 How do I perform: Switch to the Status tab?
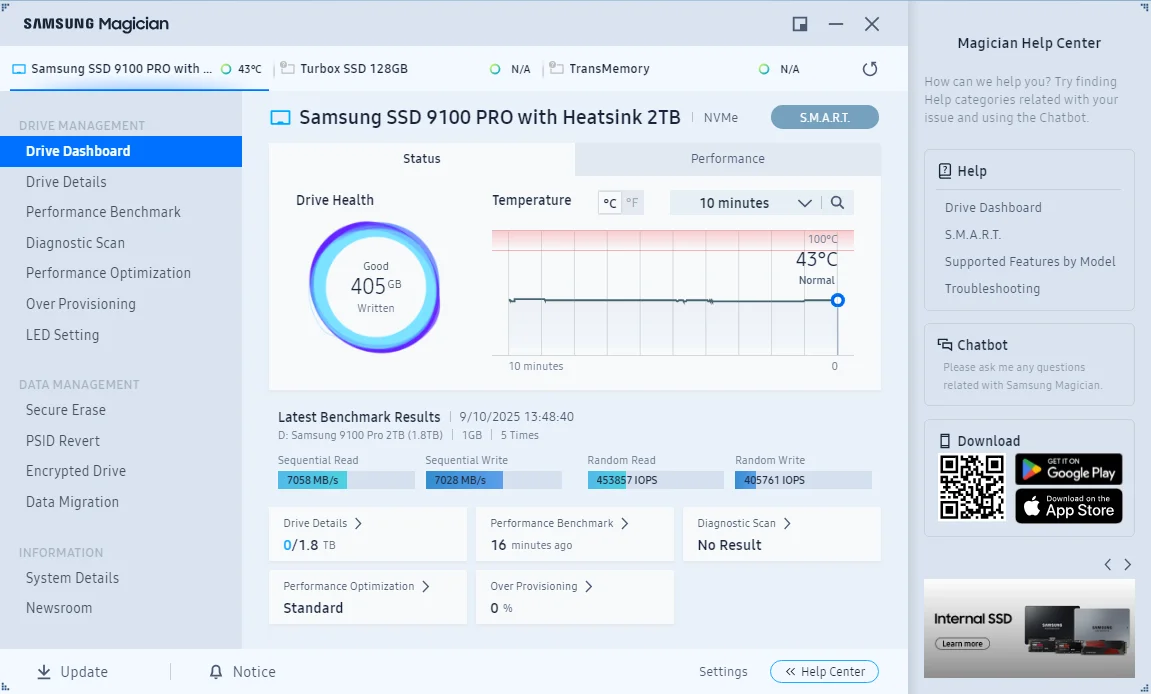tap(422, 159)
